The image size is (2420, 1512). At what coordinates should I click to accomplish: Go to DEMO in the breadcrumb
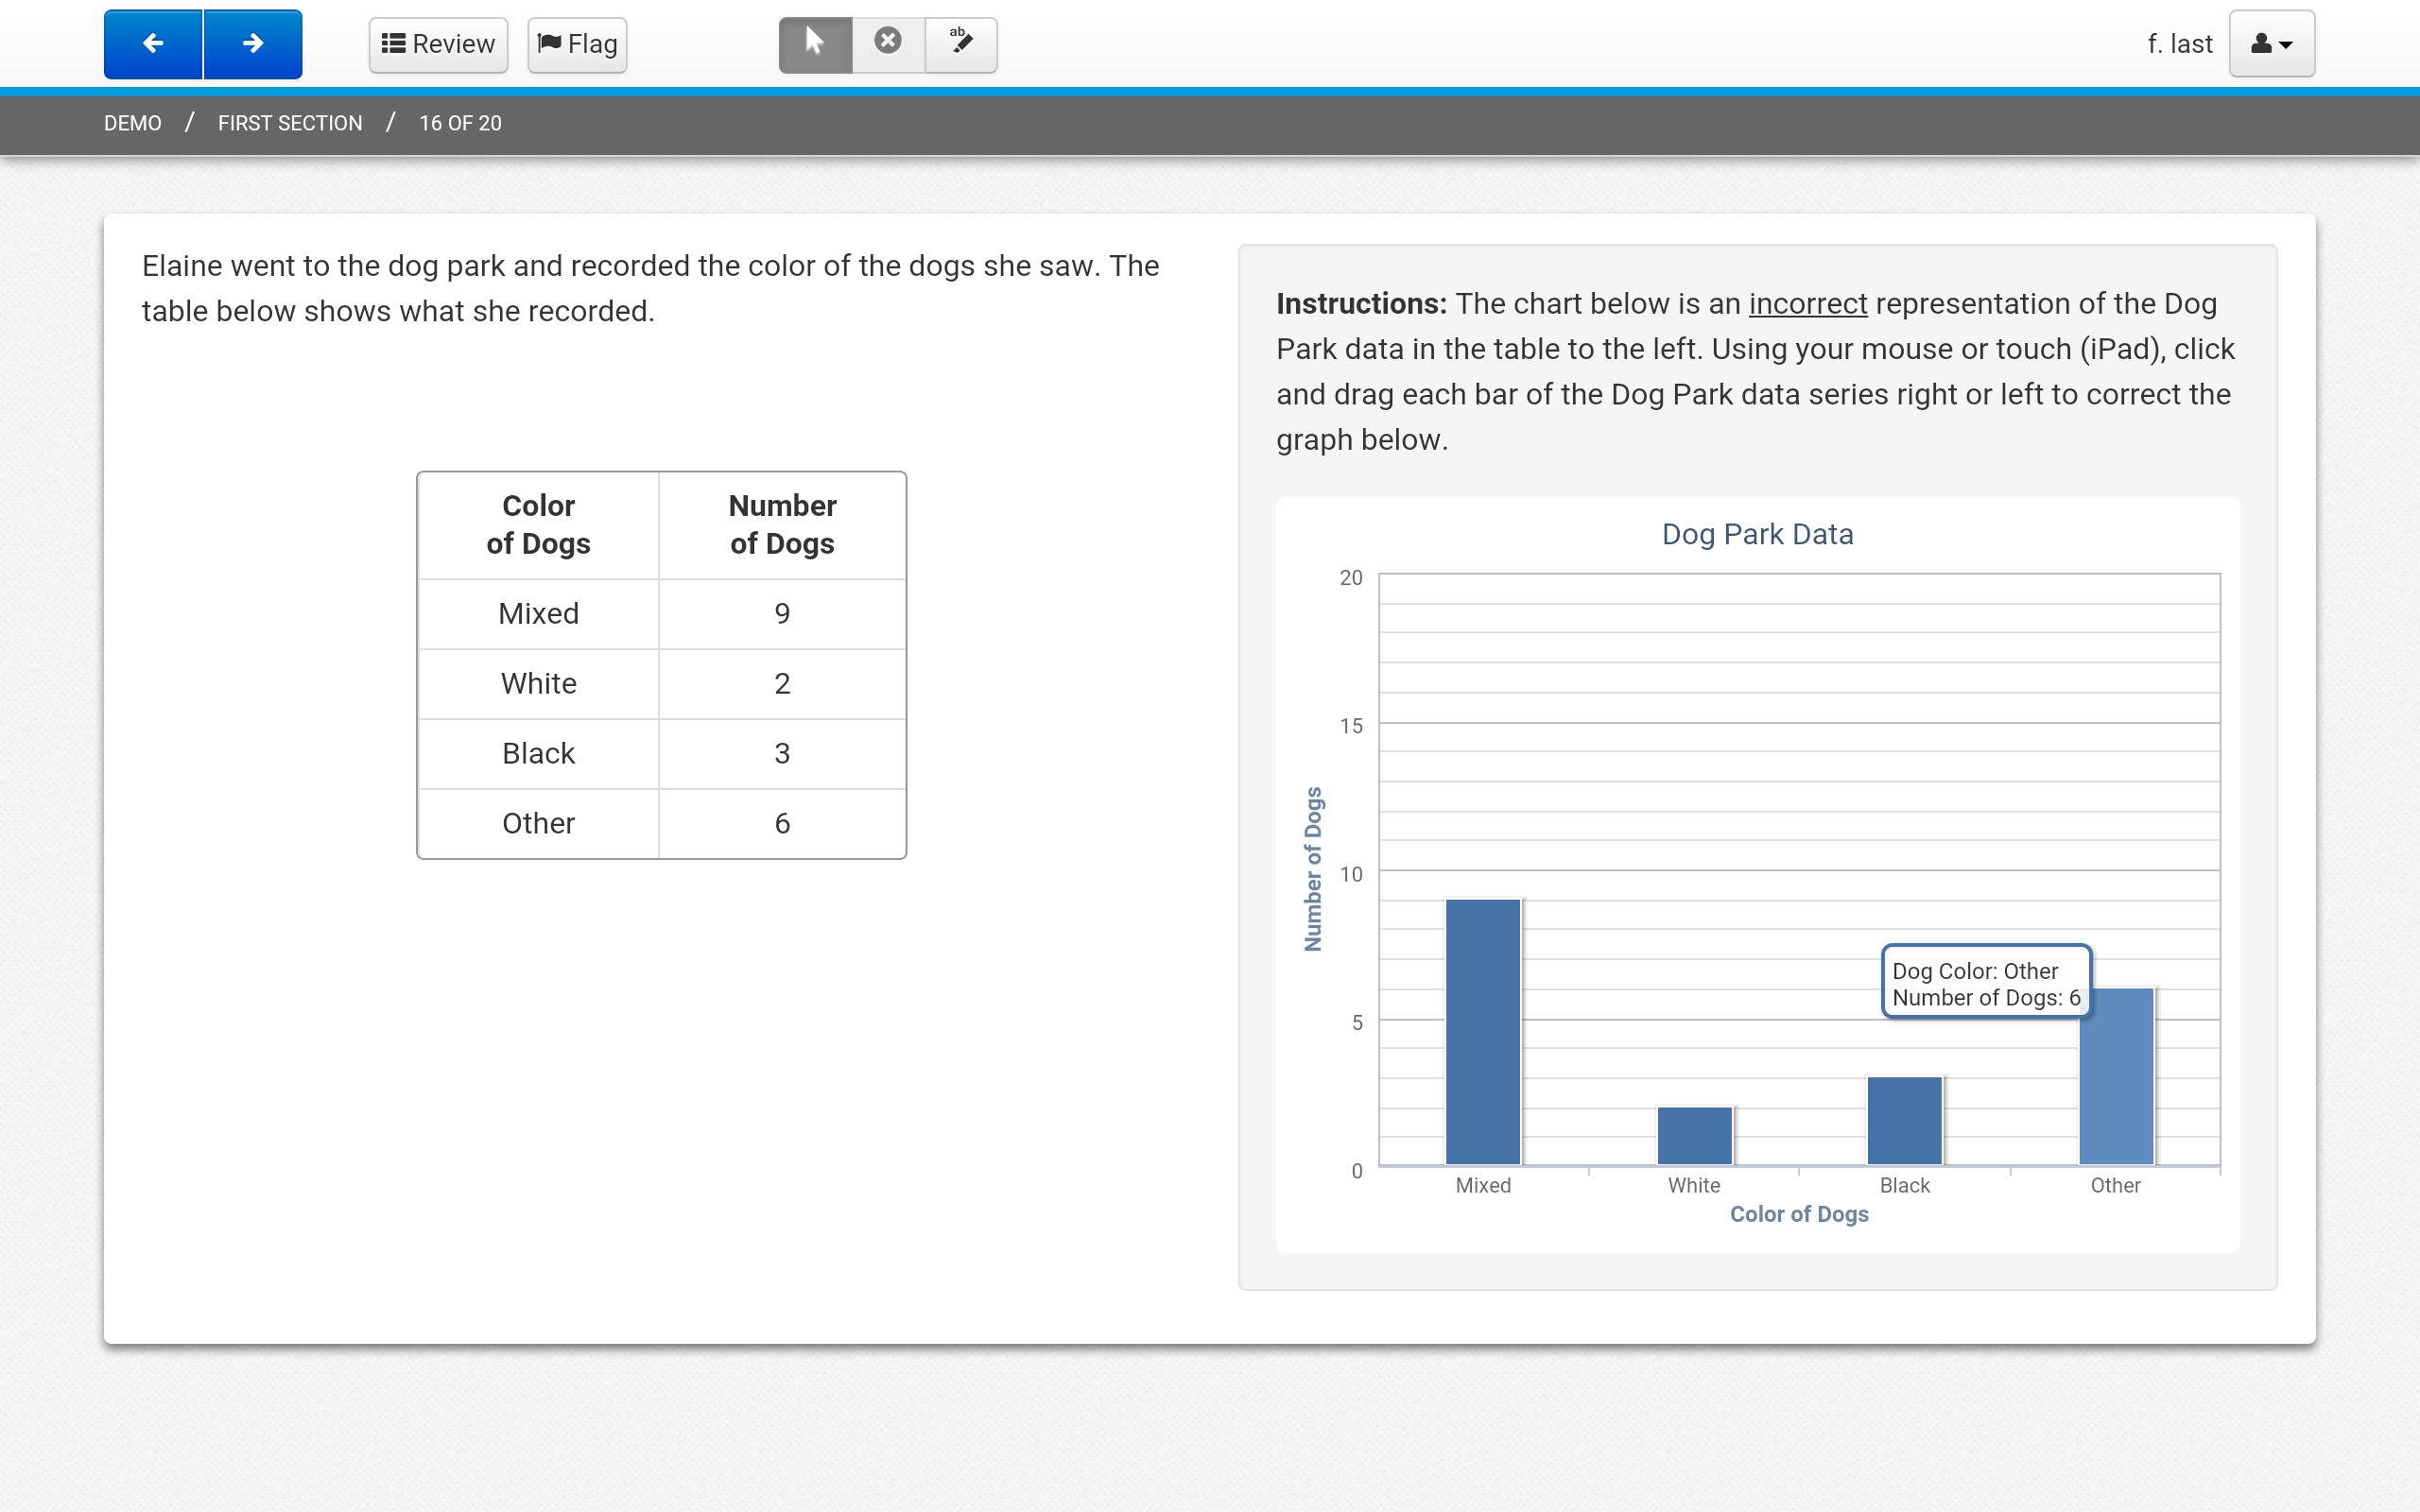pos(131,122)
